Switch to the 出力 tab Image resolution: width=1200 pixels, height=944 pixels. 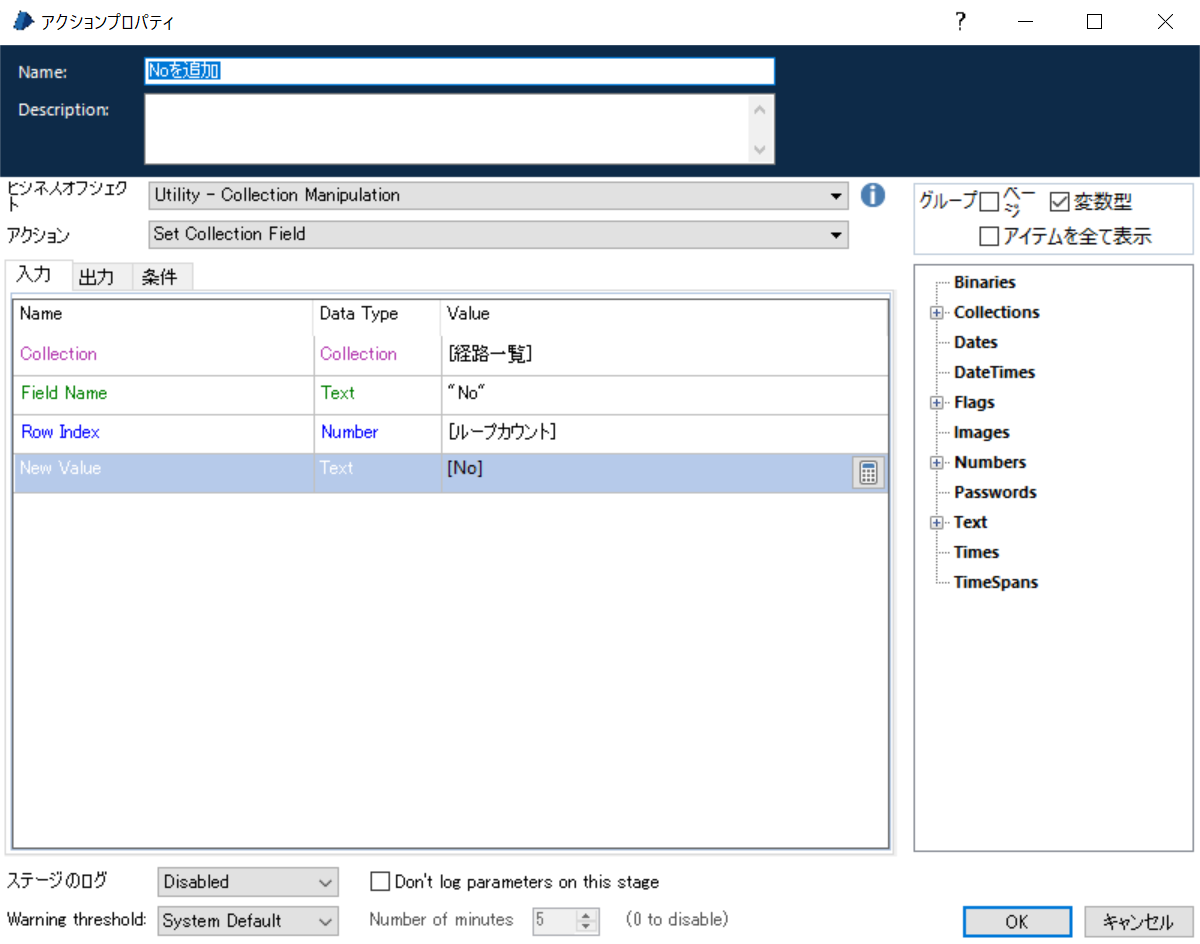(102, 278)
